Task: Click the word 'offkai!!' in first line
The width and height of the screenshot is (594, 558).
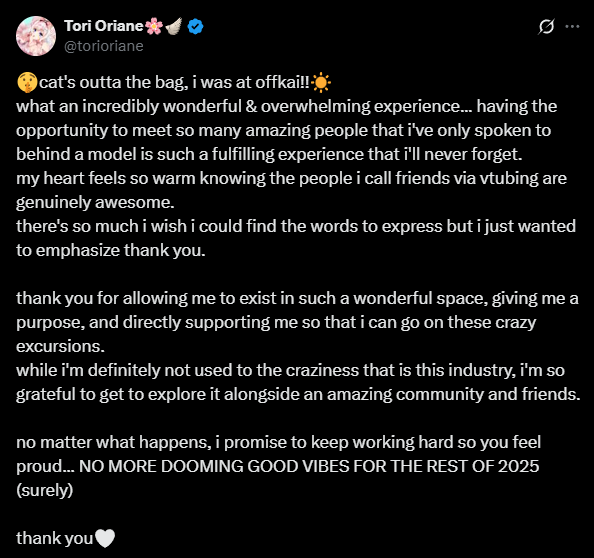Action: (282, 82)
